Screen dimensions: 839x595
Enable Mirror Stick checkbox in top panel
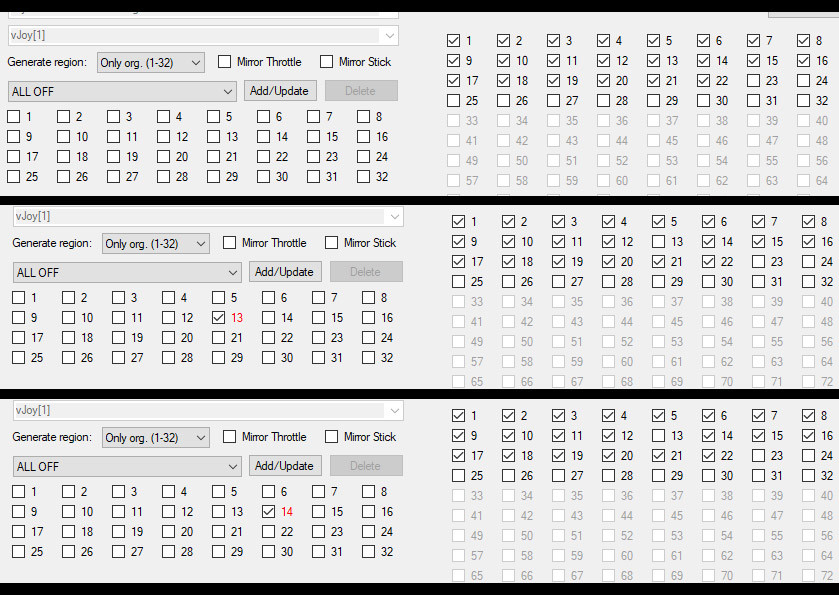click(x=326, y=62)
